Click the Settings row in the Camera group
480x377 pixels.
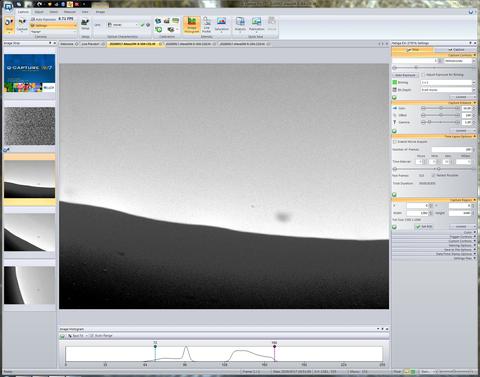(53, 25)
